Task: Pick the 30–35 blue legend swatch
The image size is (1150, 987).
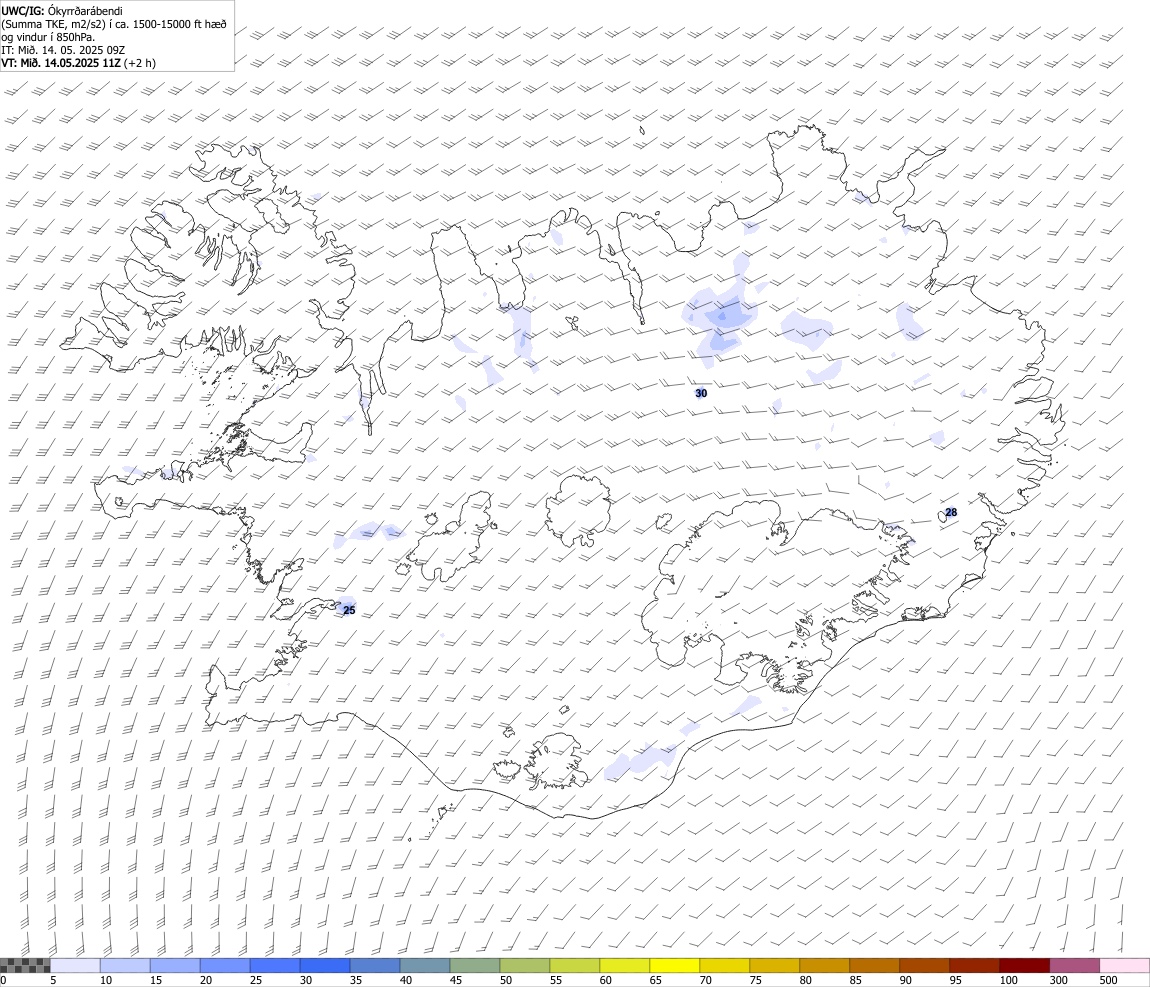Action: click(x=325, y=966)
